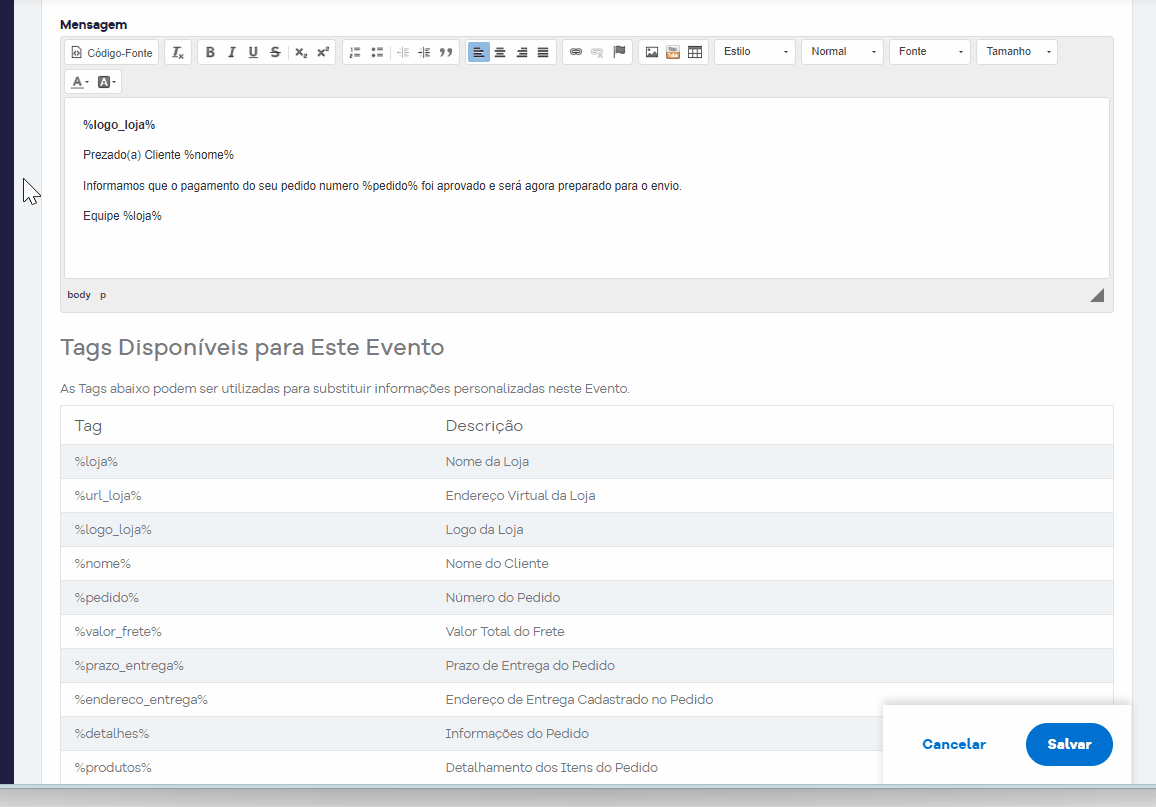Embed a YouTube video
Screen dimensions: 1156x807
click(x=673, y=52)
